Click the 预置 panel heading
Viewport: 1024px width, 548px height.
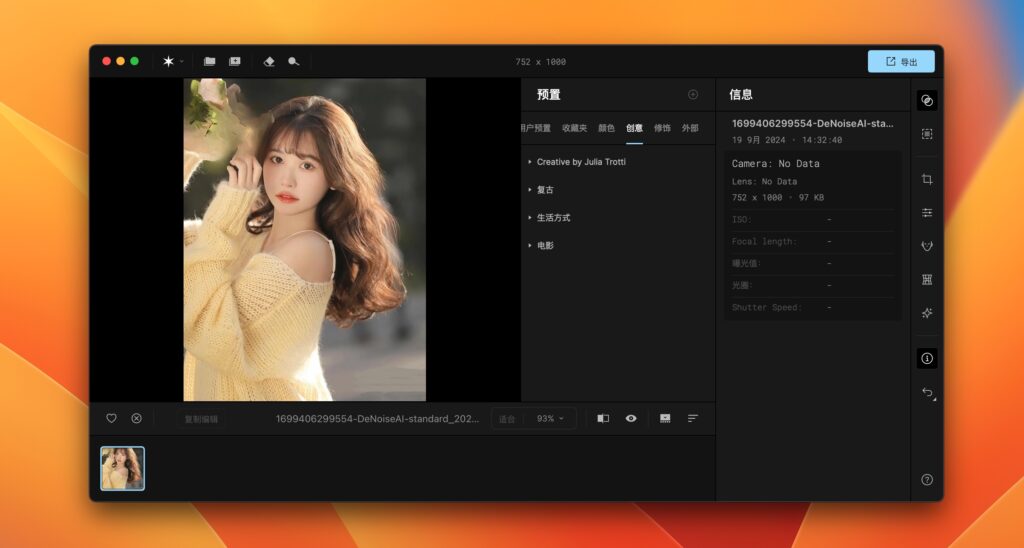[549, 95]
